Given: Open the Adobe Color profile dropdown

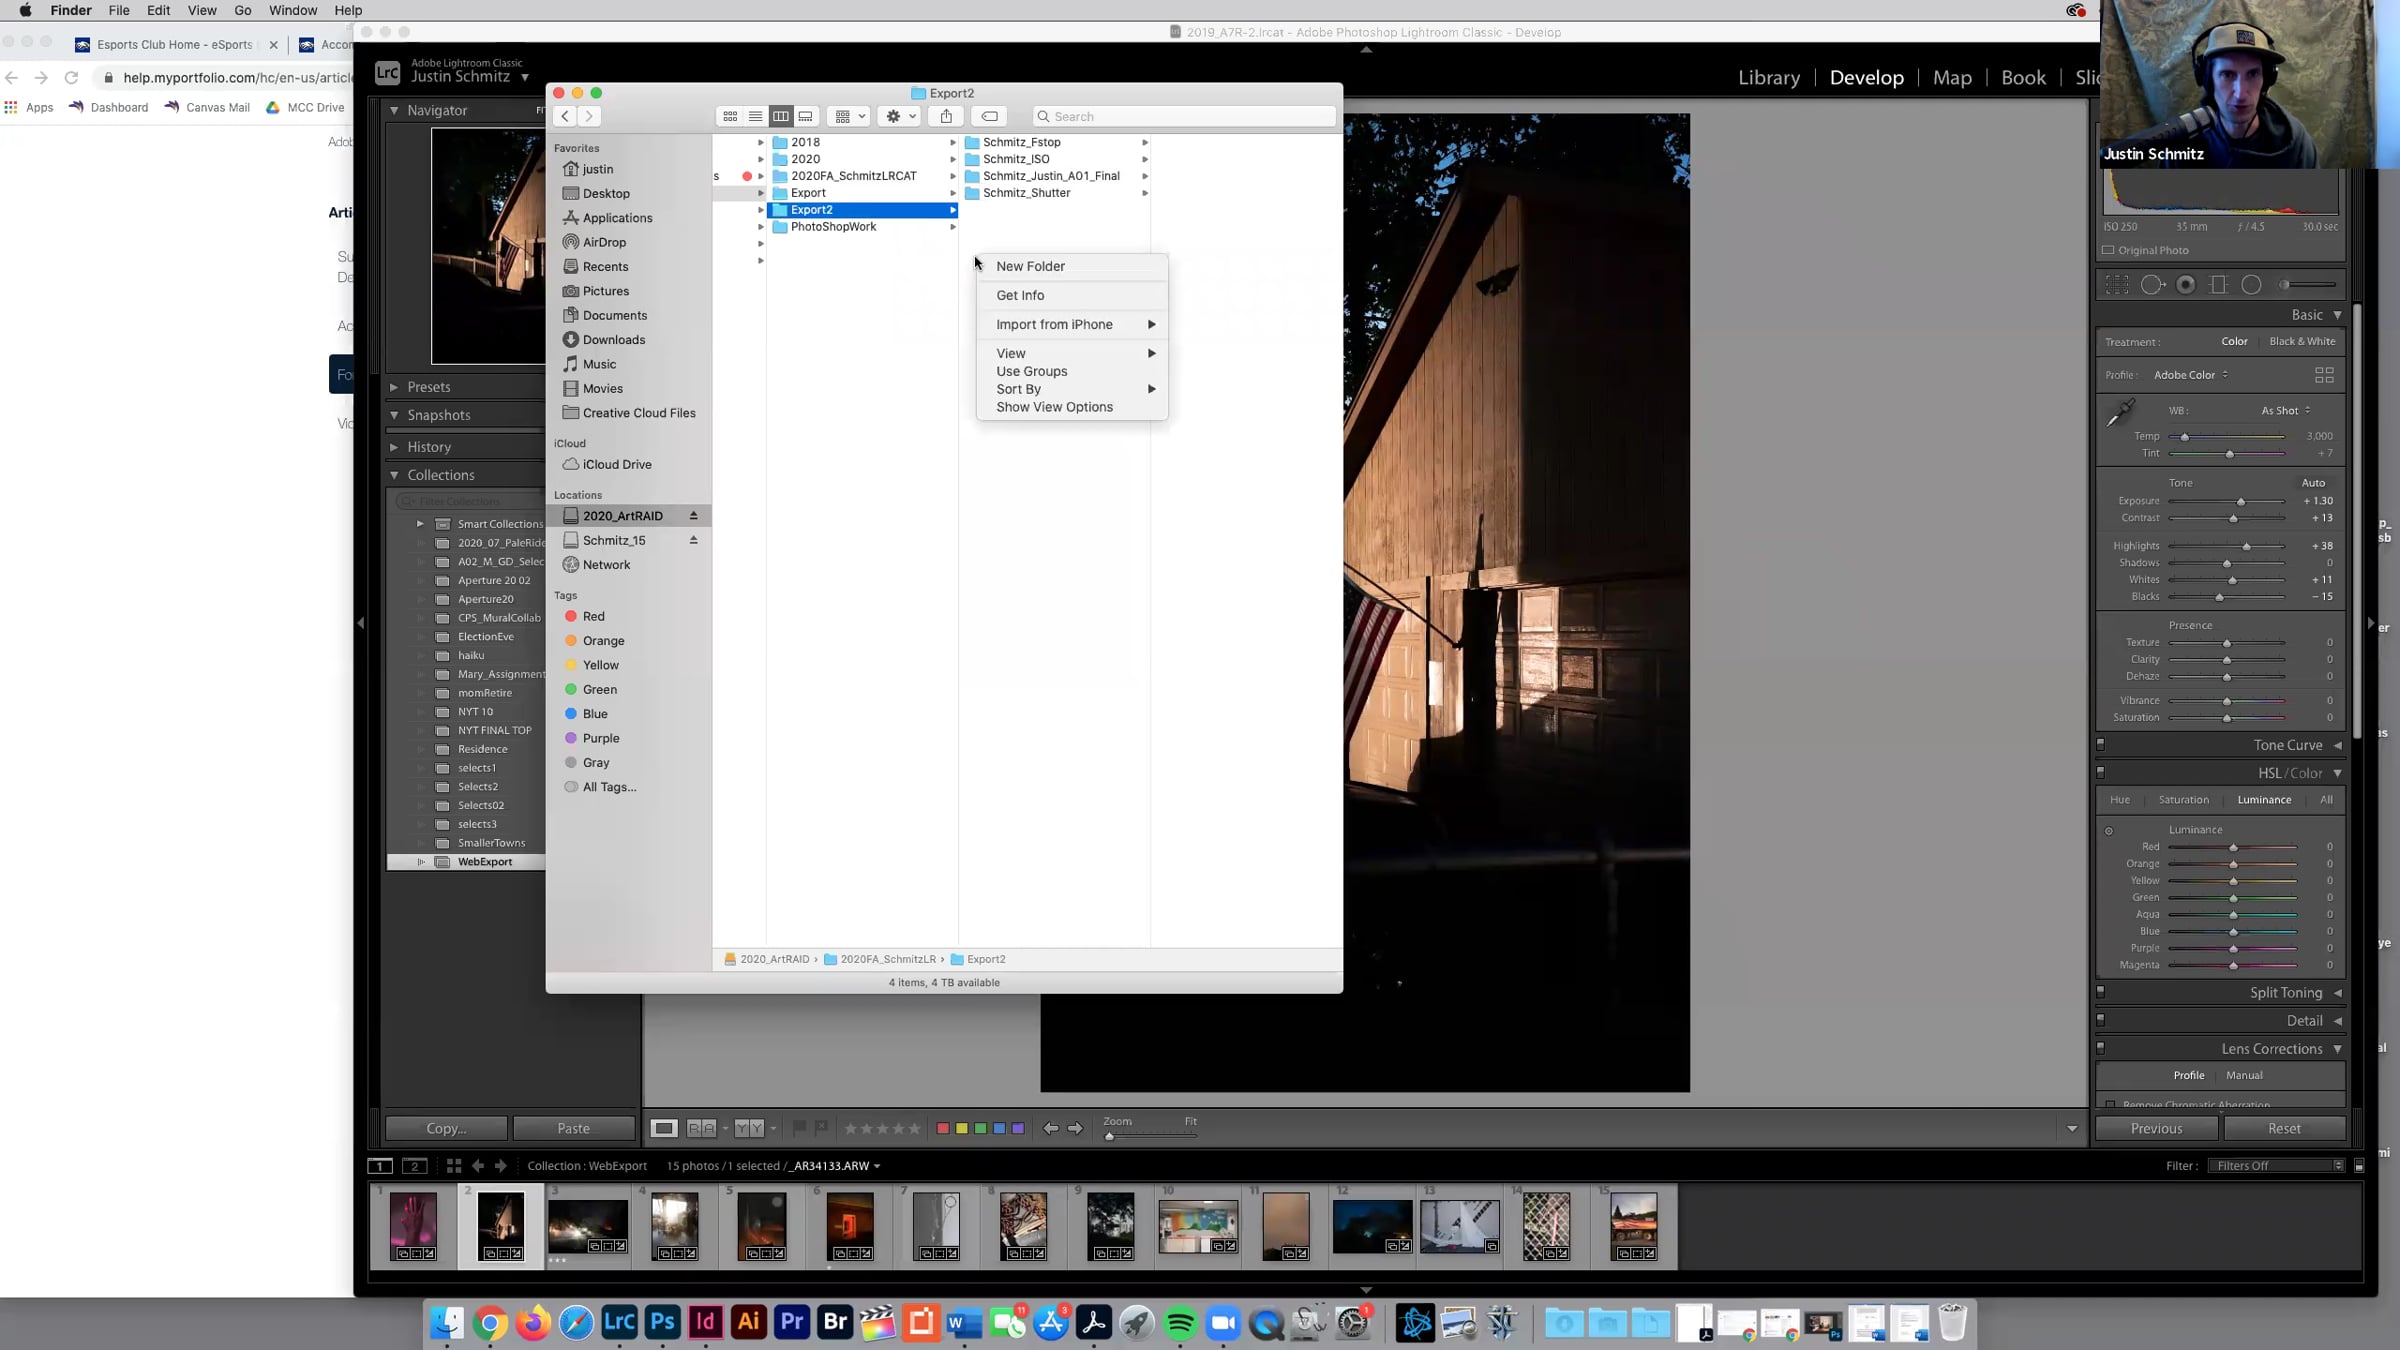Looking at the screenshot, I should click(x=2190, y=375).
